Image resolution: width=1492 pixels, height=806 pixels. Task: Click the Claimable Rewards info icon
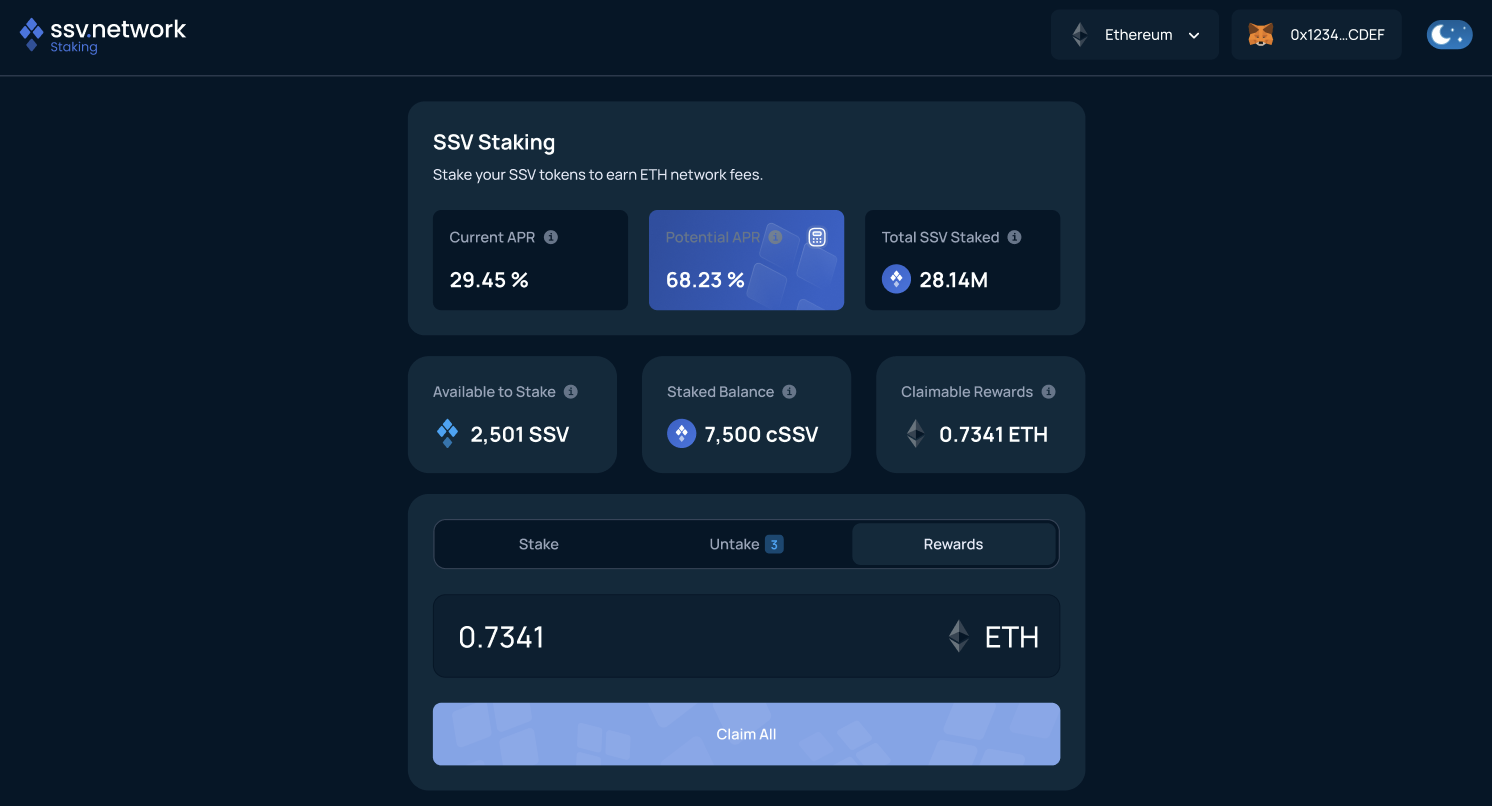(1048, 392)
